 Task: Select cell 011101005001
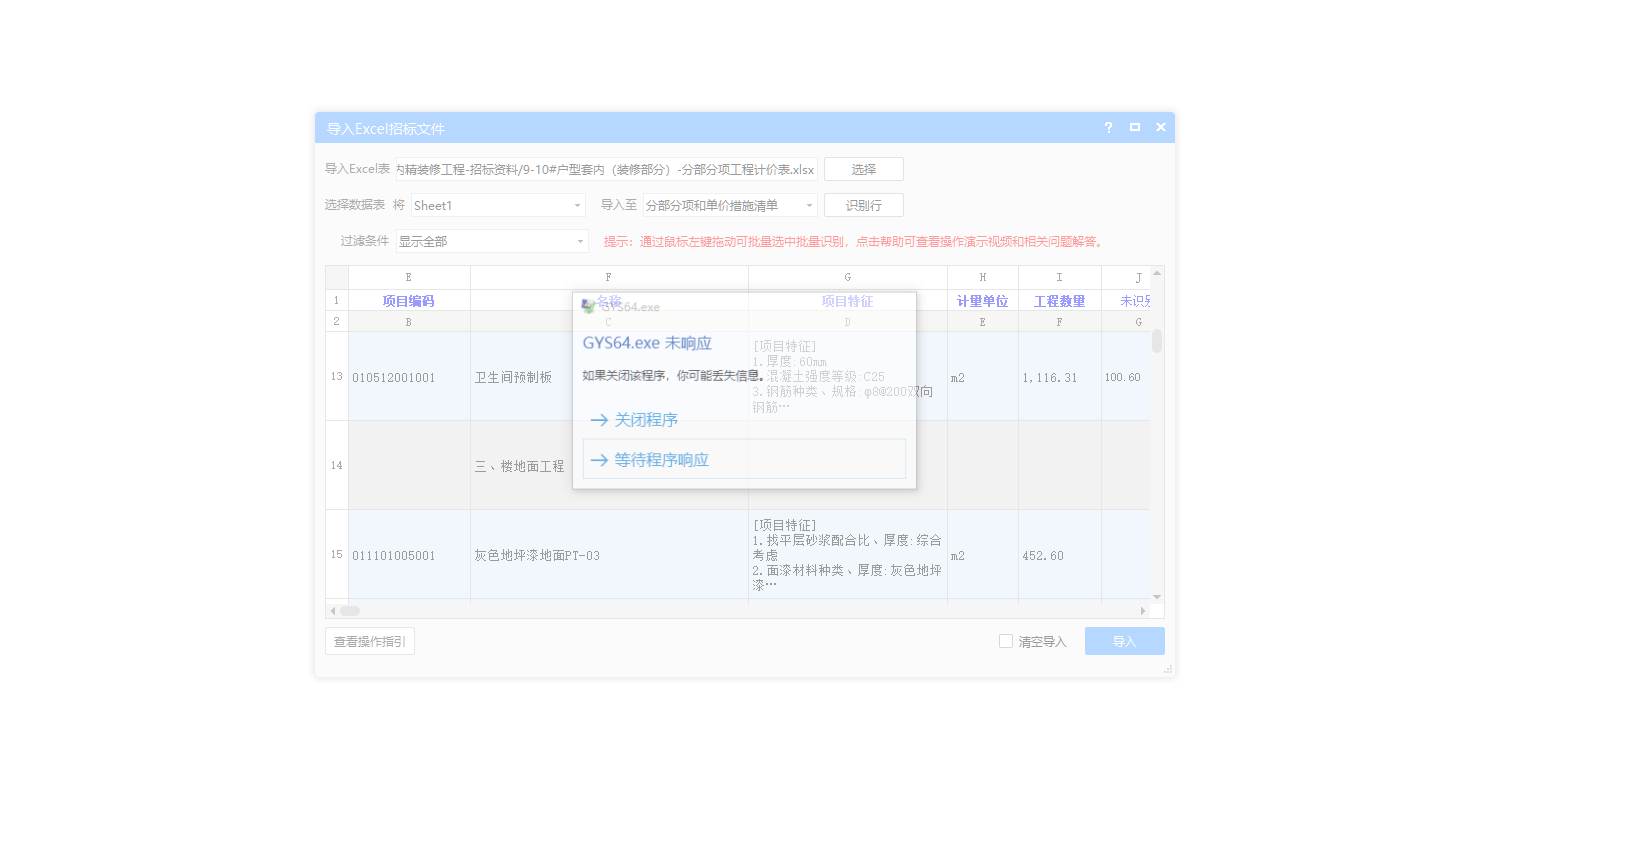(409, 555)
